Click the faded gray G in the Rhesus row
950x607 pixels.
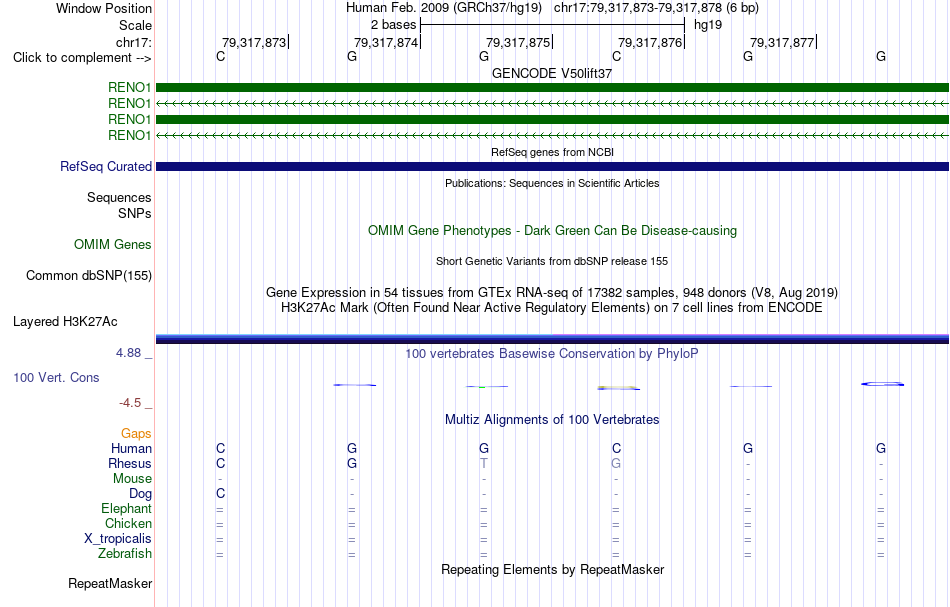616,463
